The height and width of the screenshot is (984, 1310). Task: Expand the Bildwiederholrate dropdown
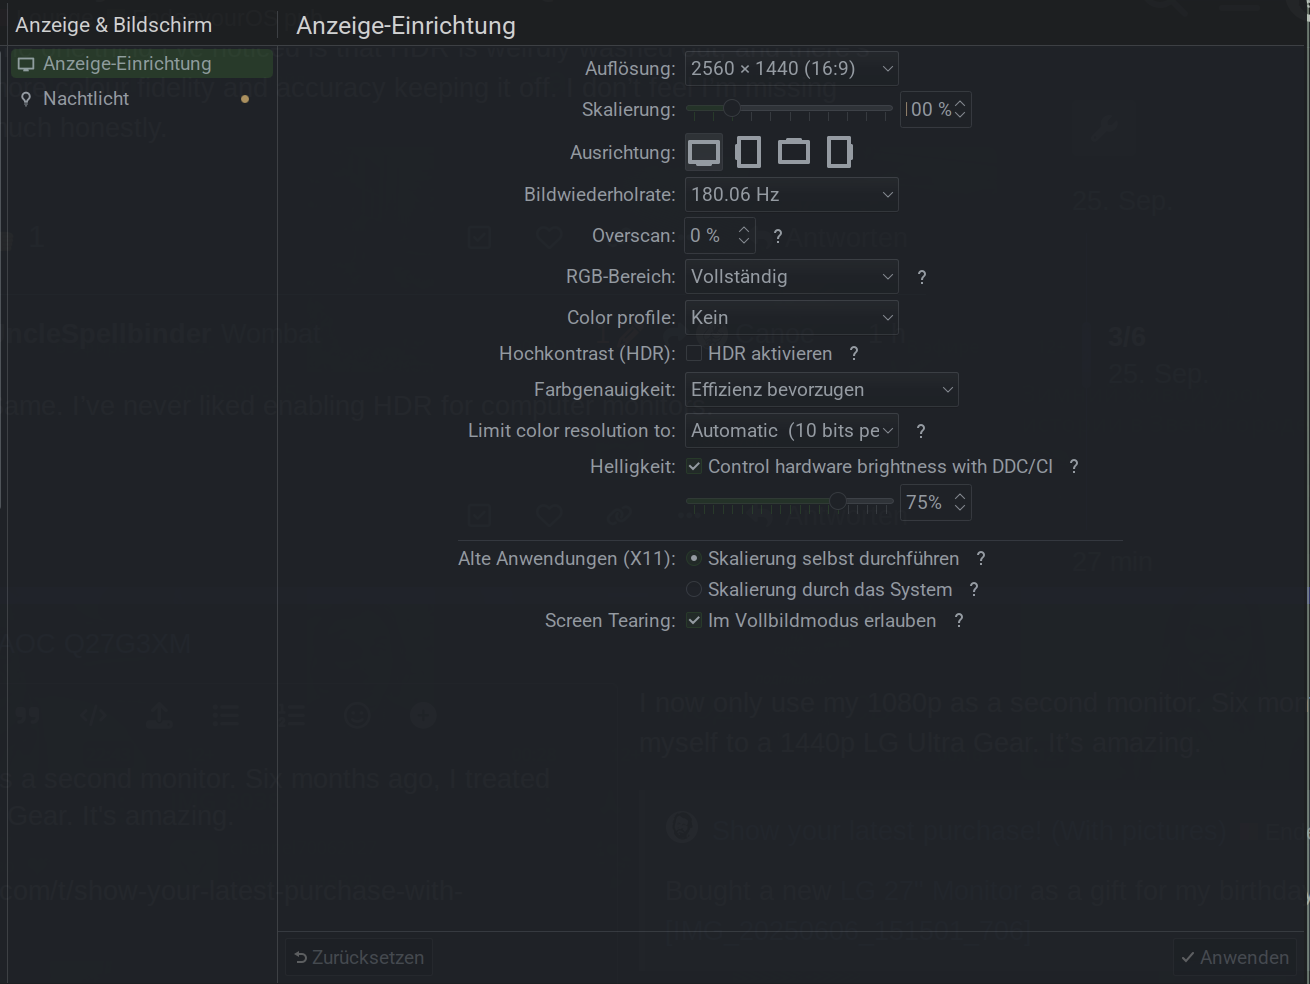[791, 195]
